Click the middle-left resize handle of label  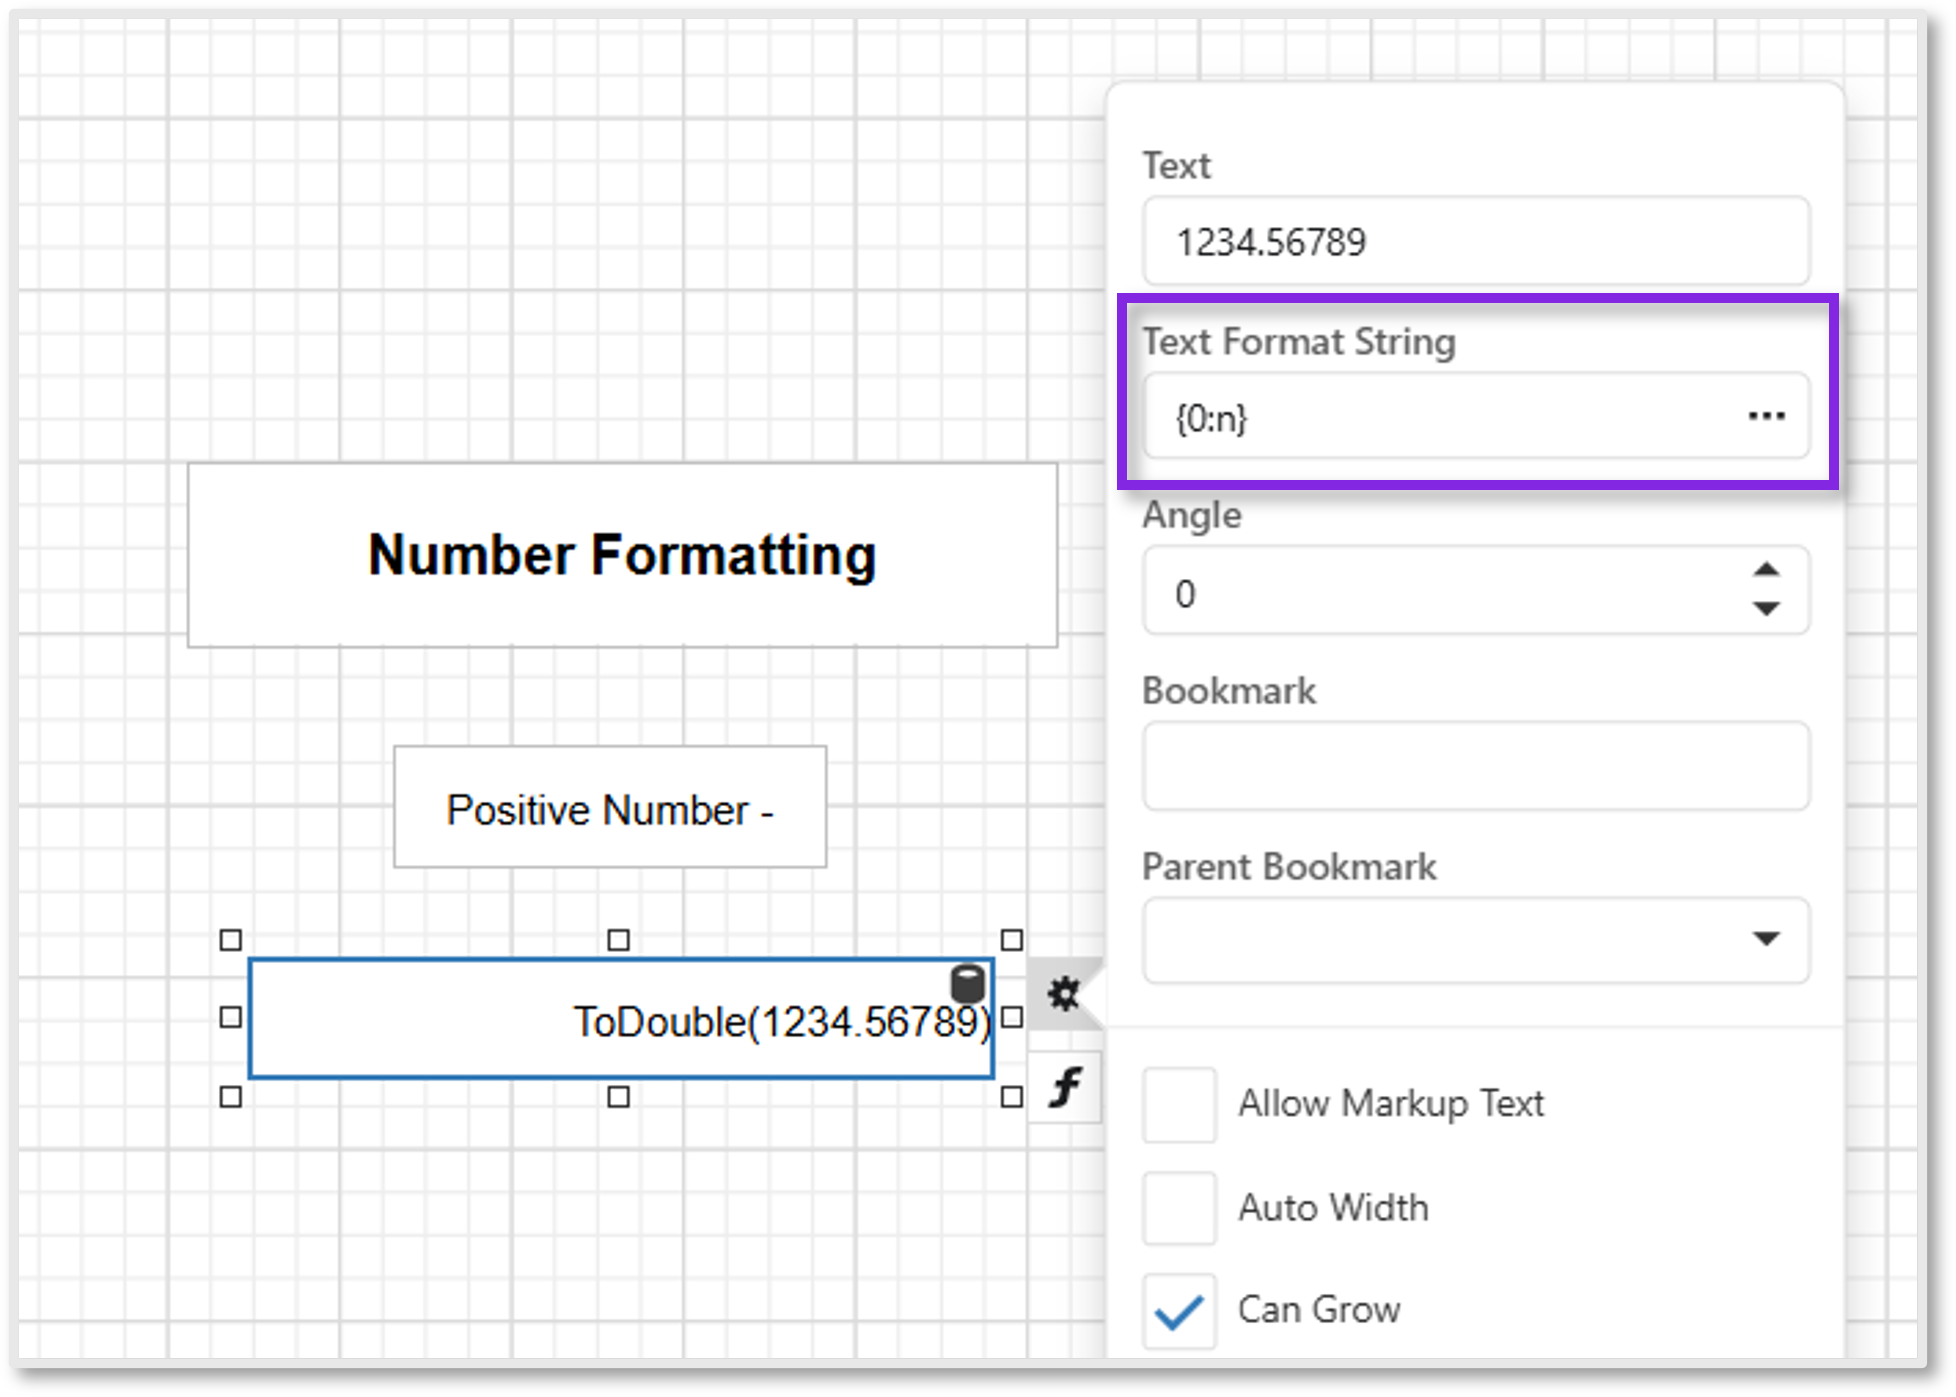coord(231,1017)
